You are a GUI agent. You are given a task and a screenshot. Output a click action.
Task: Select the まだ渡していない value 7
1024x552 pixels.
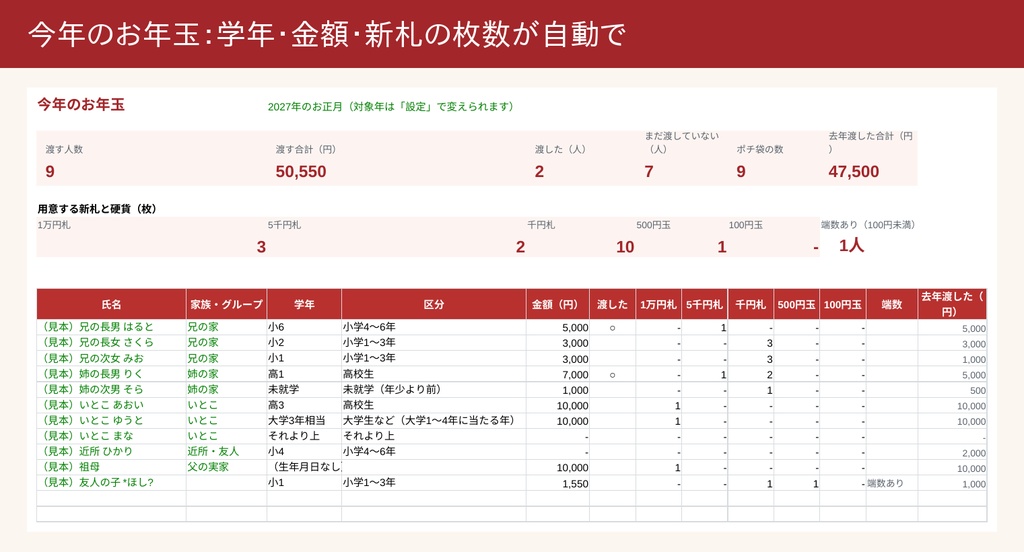coord(648,172)
